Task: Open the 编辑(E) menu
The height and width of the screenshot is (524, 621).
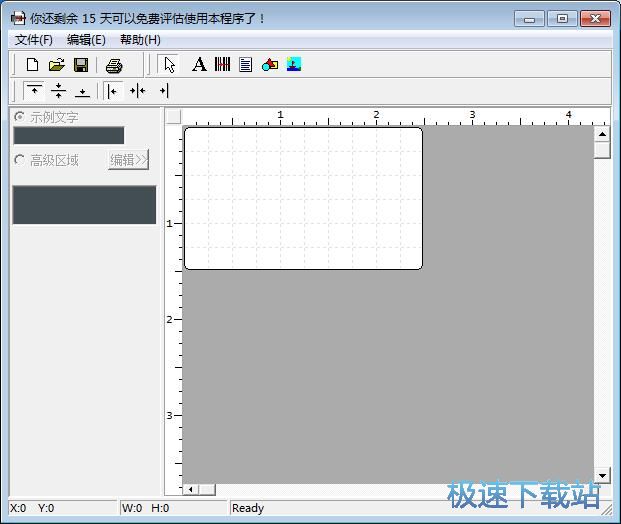Action: tap(86, 40)
